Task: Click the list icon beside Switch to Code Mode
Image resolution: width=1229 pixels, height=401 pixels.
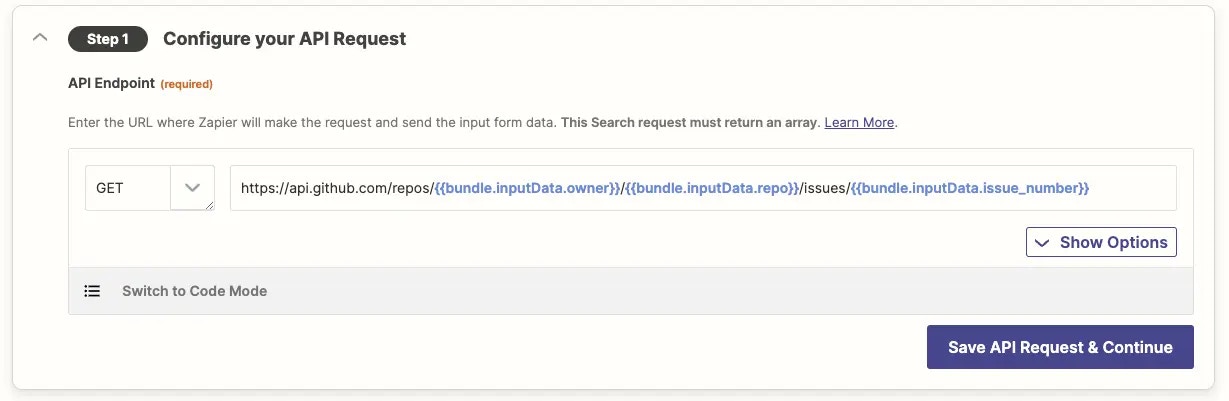Action: coord(92,291)
